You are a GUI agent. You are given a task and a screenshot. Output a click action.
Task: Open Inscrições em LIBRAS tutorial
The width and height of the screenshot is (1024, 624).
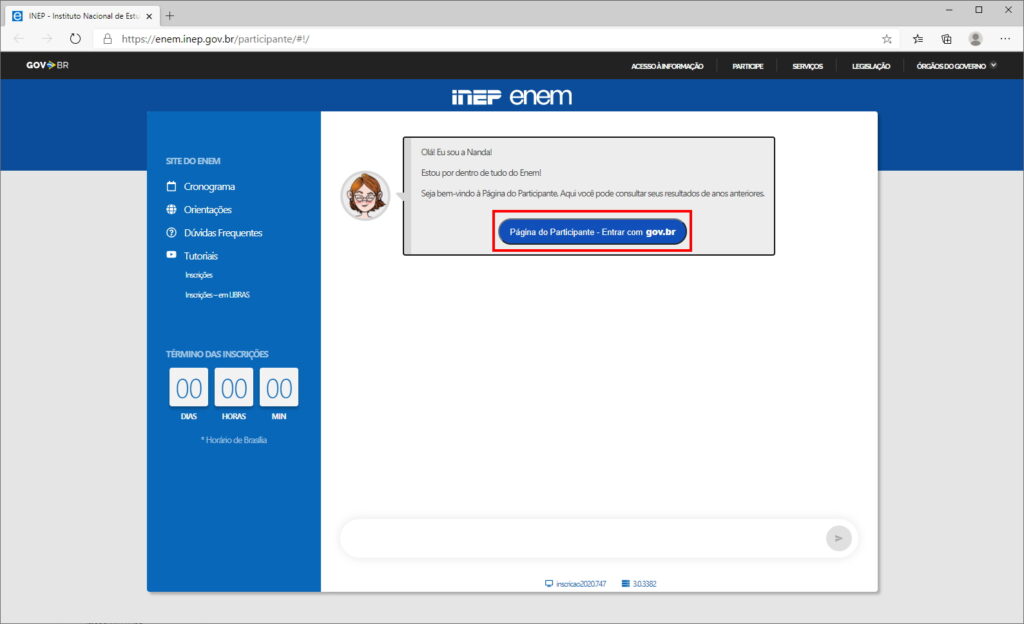[x=217, y=295]
